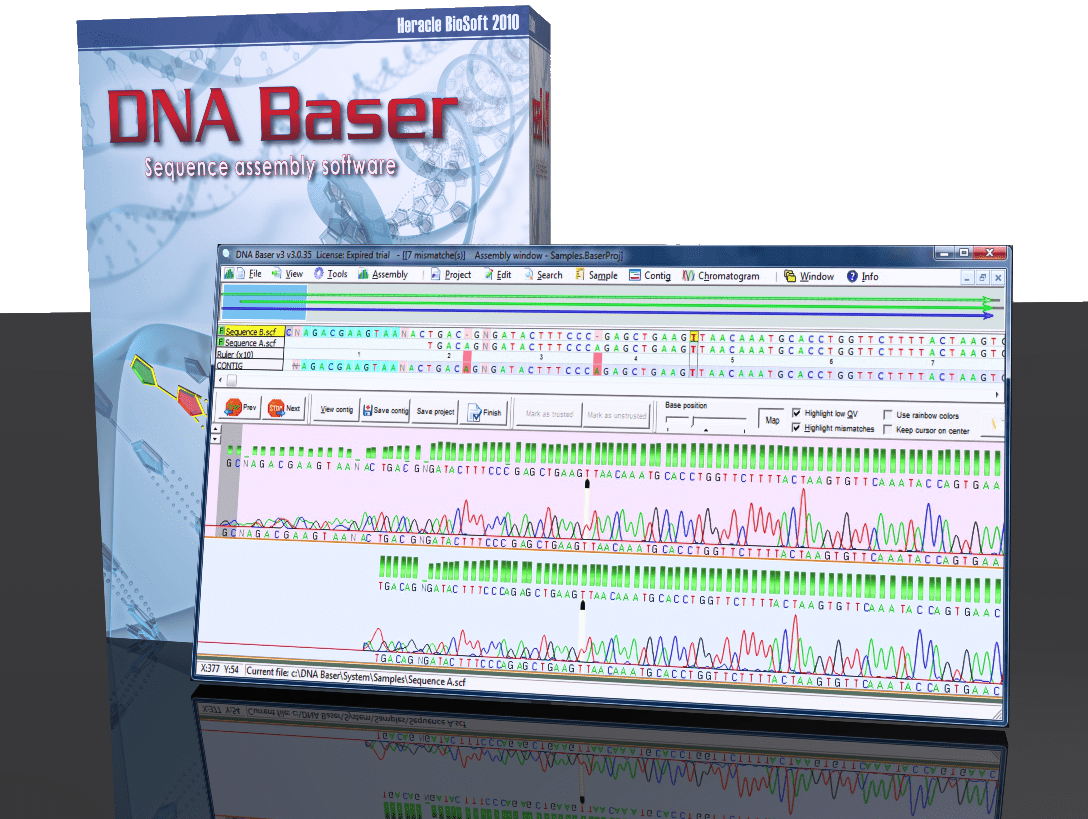
Task: Click the blue overview region in the contig map
Action: pyautogui.click(x=264, y=302)
